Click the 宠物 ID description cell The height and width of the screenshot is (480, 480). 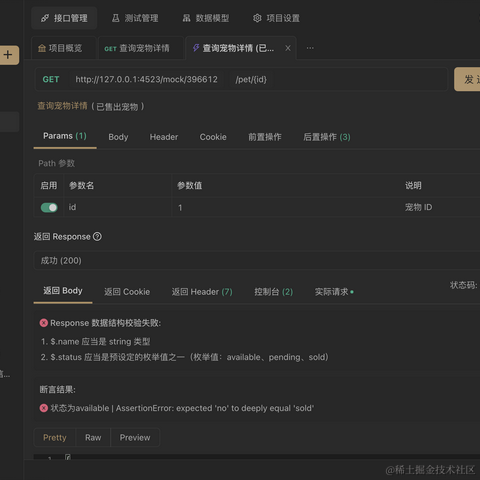[x=418, y=207]
